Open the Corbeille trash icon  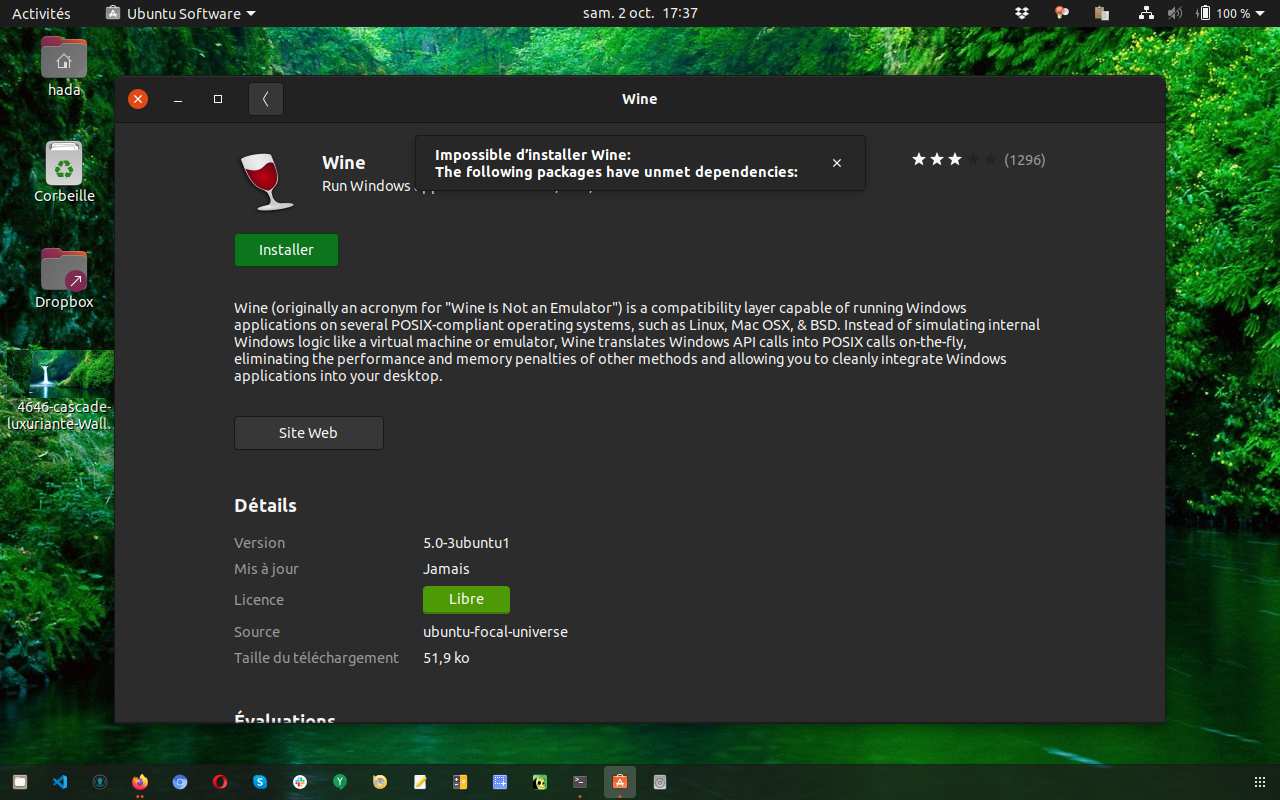(64, 172)
